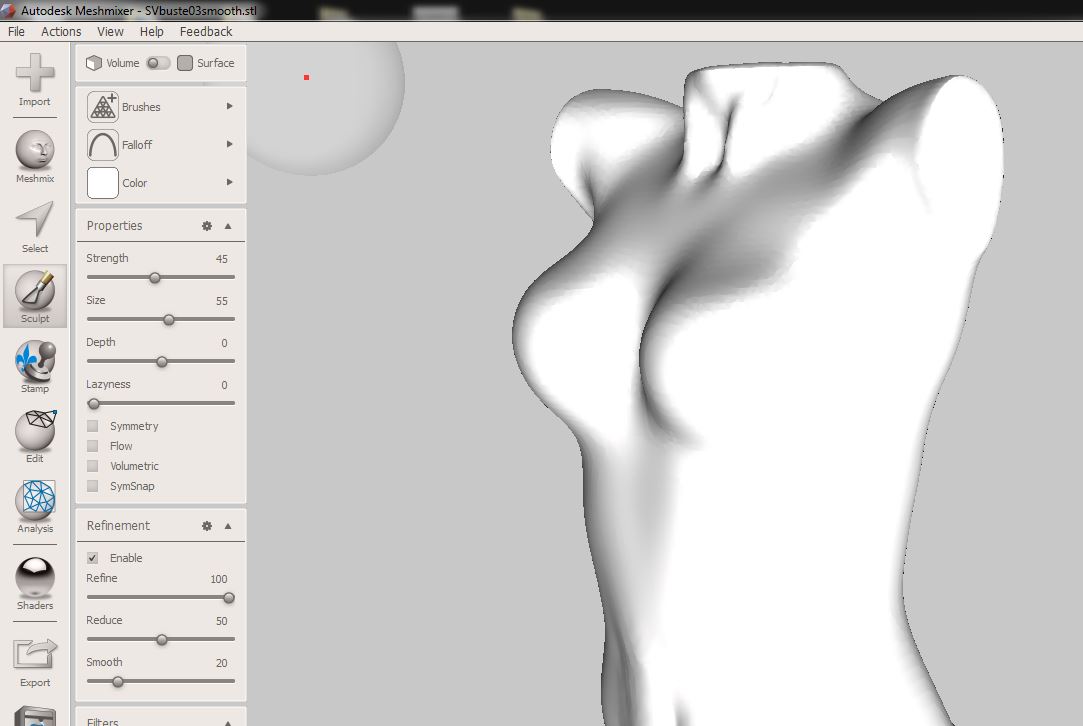Click the Reduce value 50
Viewport: 1083px width, 726px height.
tap(222, 621)
